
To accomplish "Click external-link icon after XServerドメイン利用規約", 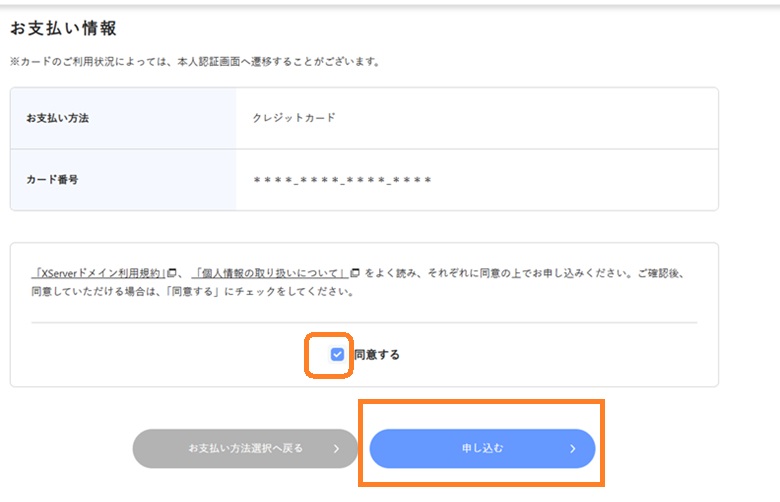I will pyautogui.click(x=172, y=273).
